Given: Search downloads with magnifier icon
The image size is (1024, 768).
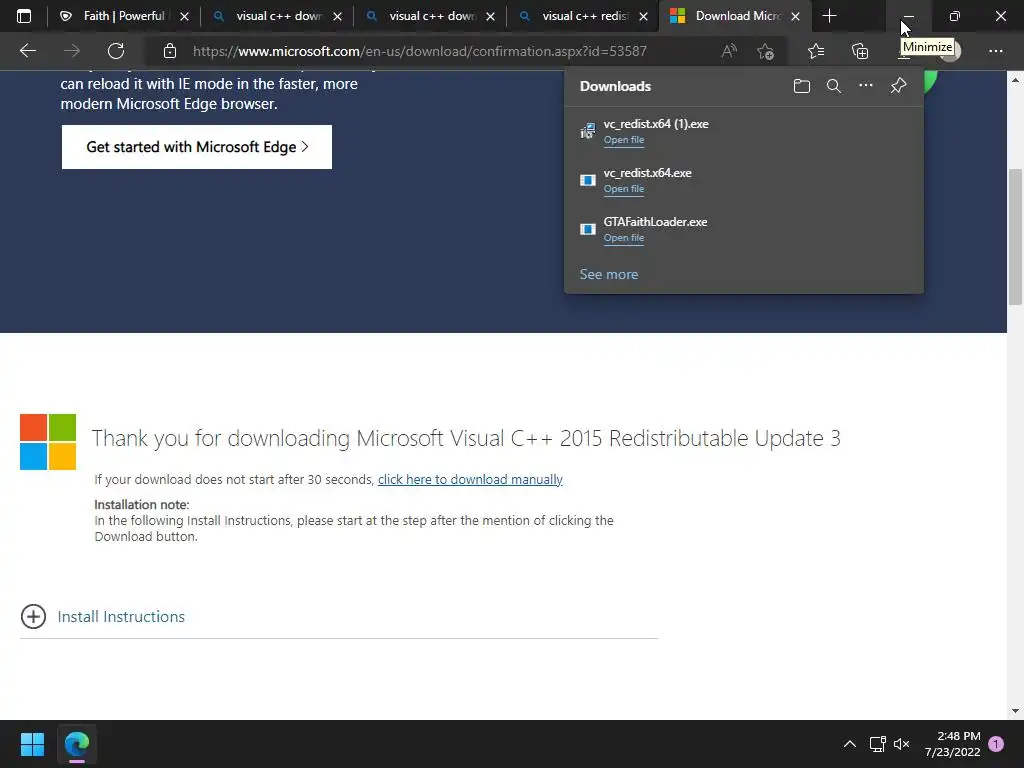Looking at the screenshot, I should (x=833, y=86).
